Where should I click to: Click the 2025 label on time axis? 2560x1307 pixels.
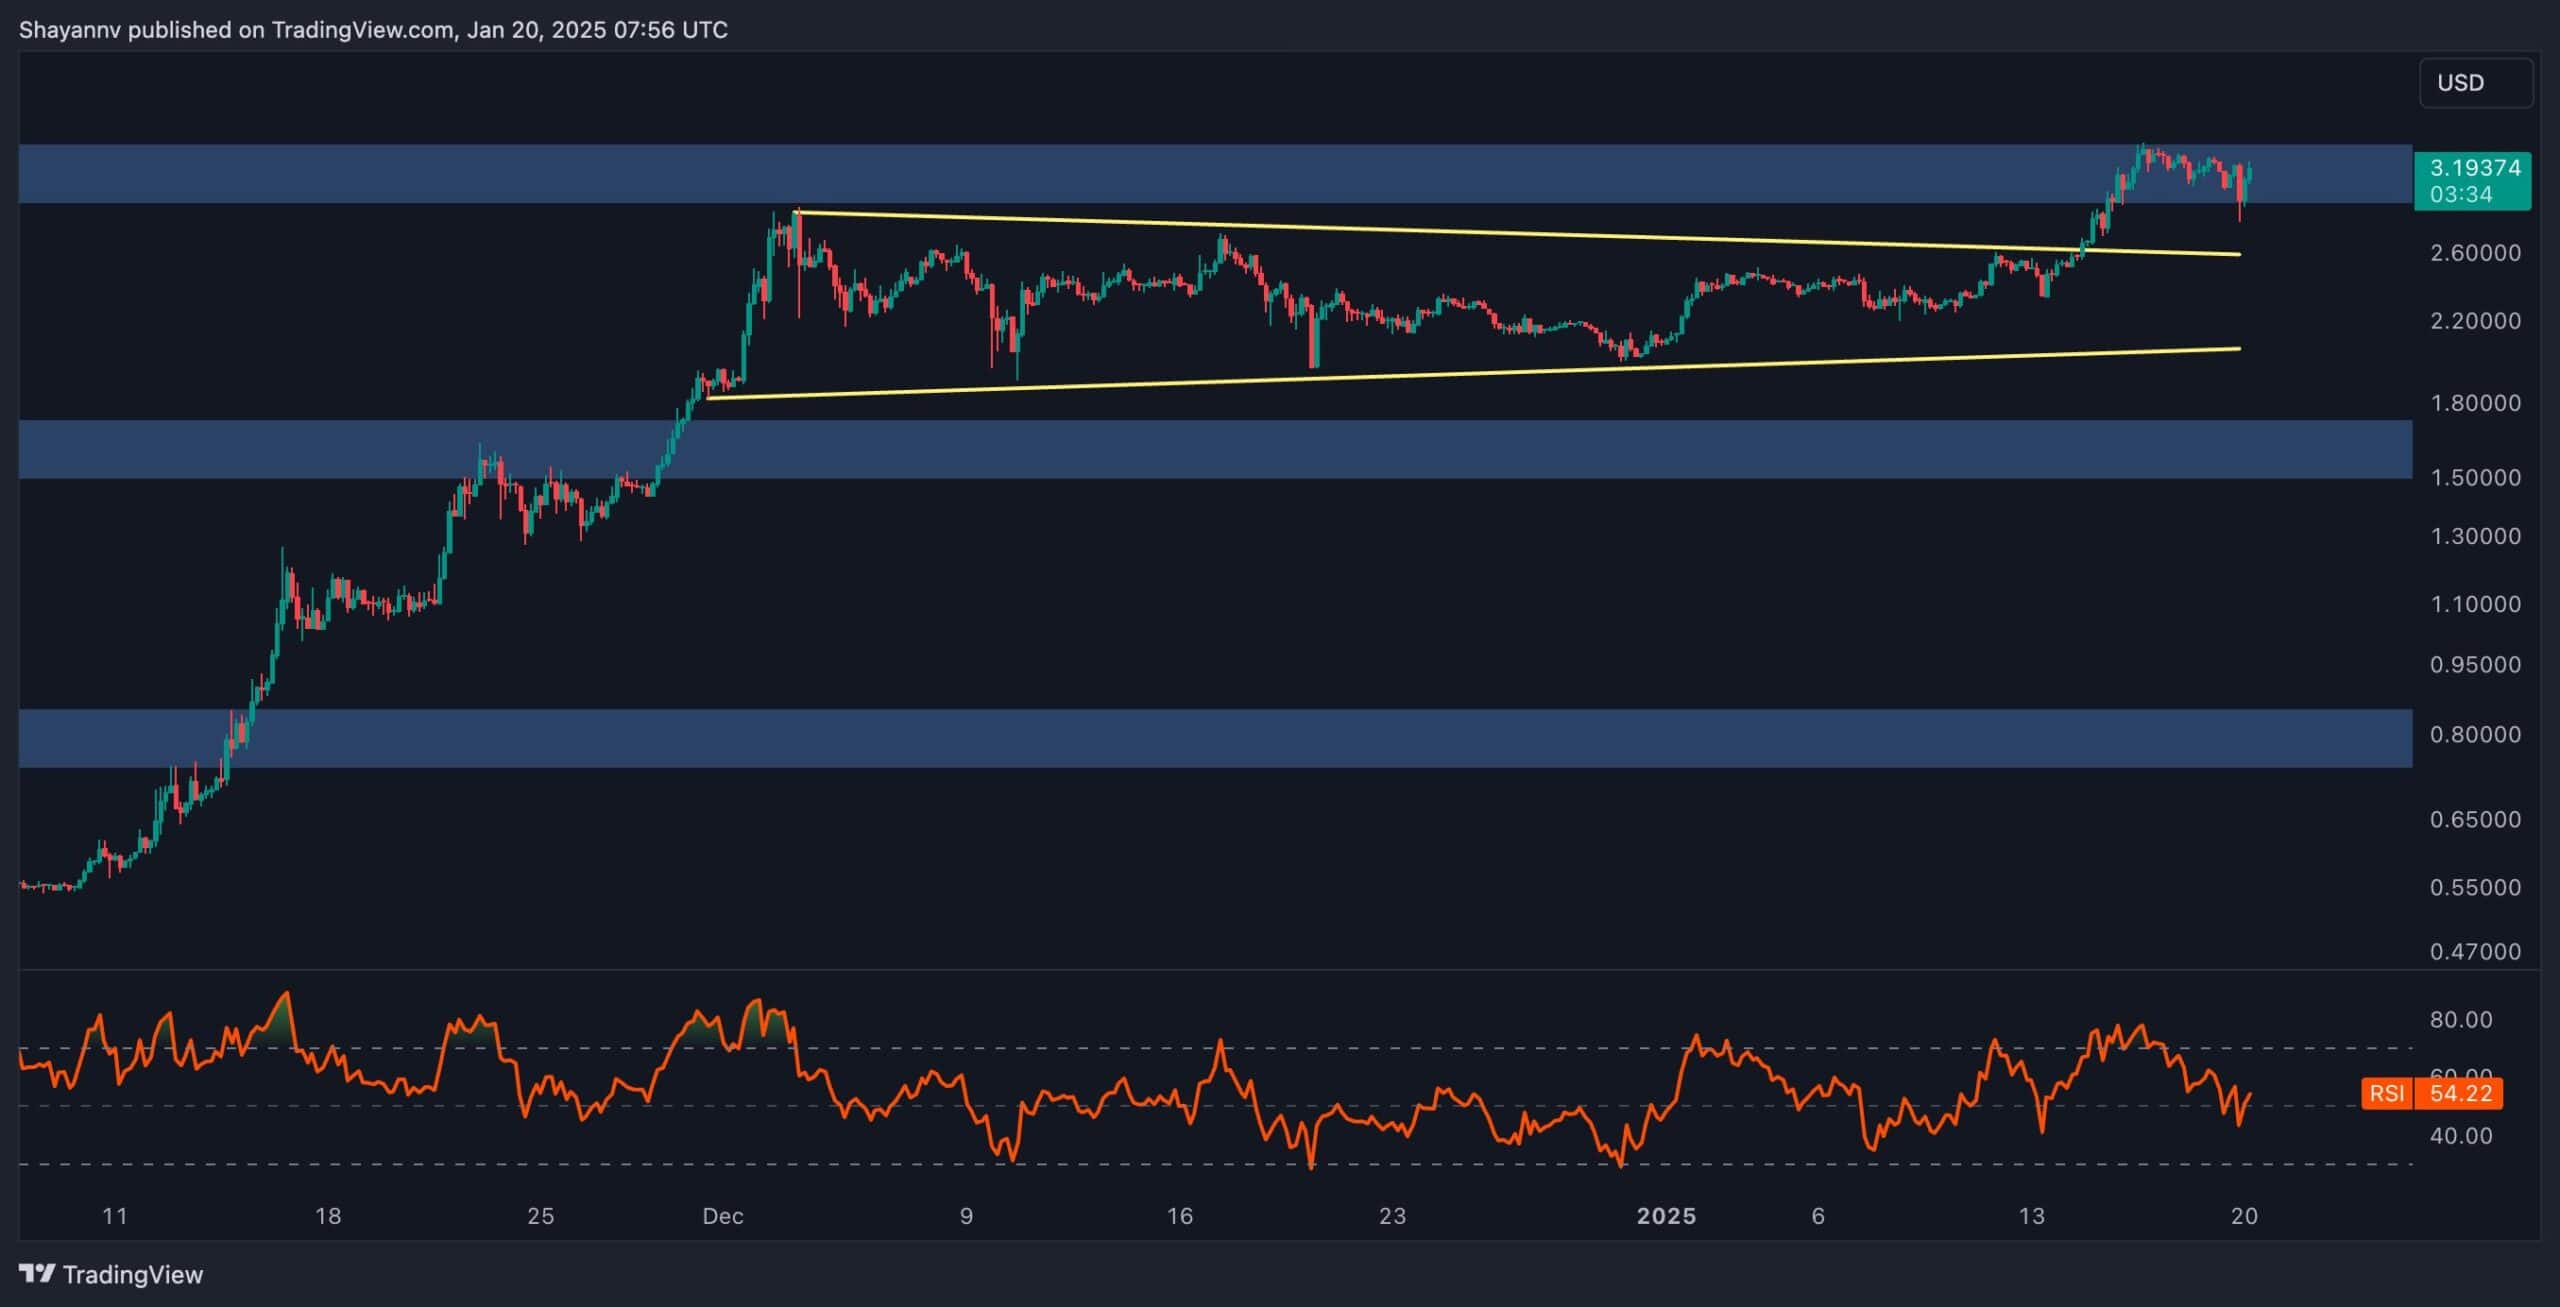1665,1216
